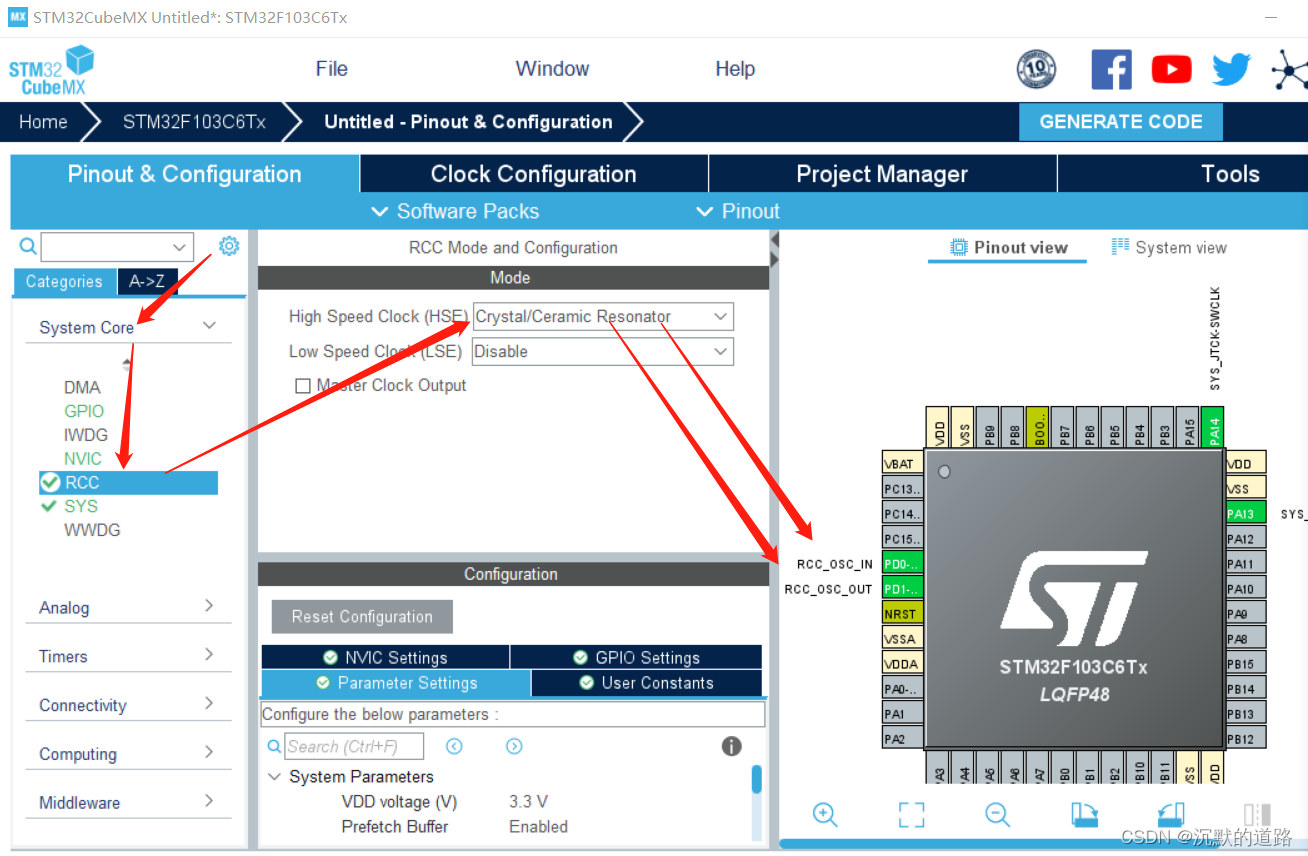Screen dimensions: 1308x856
Task: Select the VBAT pin
Action: [x=902, y=463]
